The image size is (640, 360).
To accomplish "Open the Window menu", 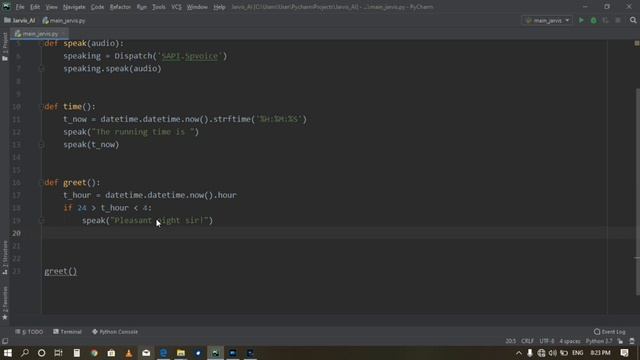I will (197, 7).
